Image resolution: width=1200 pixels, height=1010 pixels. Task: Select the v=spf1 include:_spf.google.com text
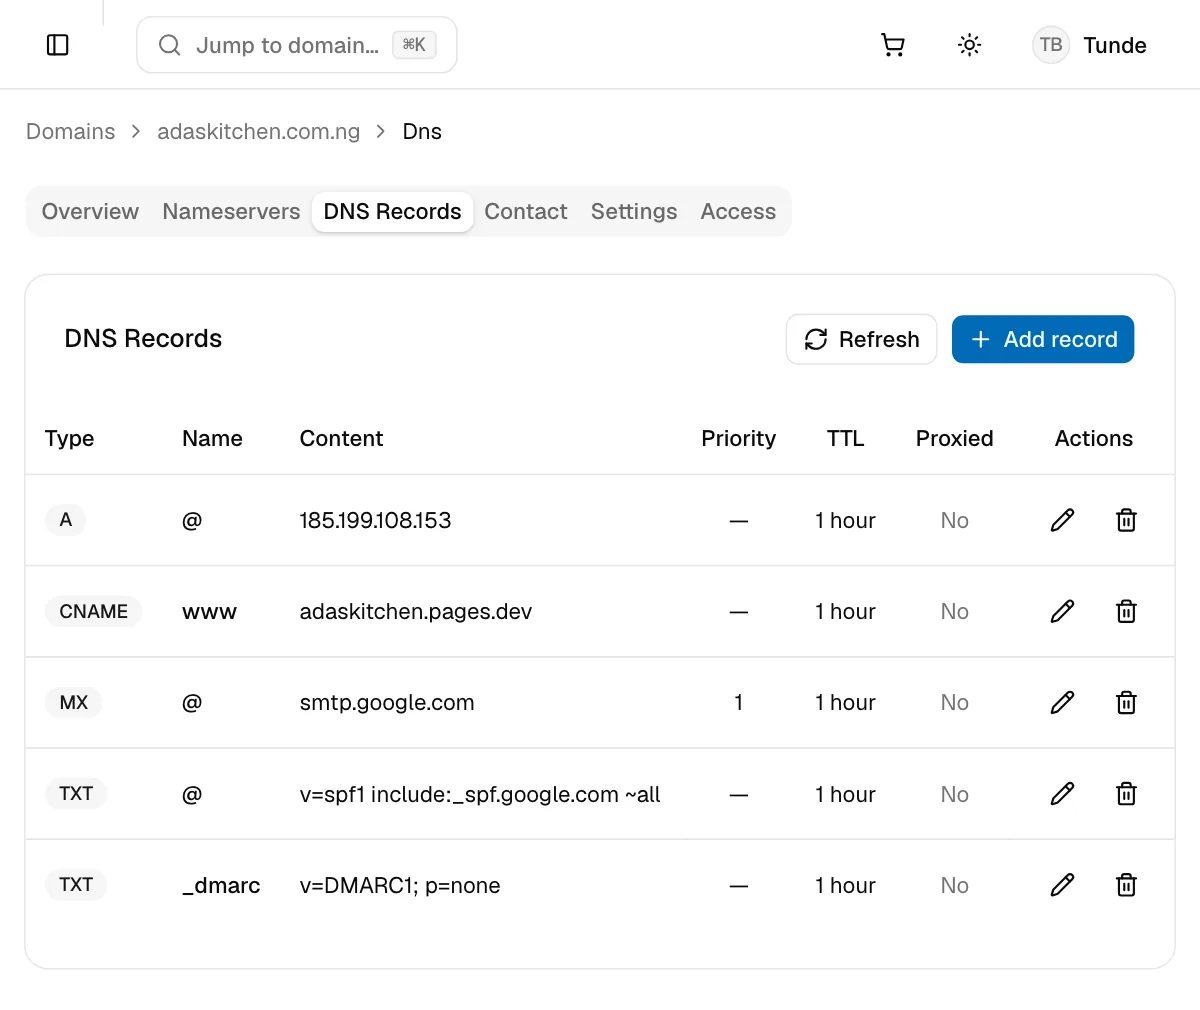480,794
